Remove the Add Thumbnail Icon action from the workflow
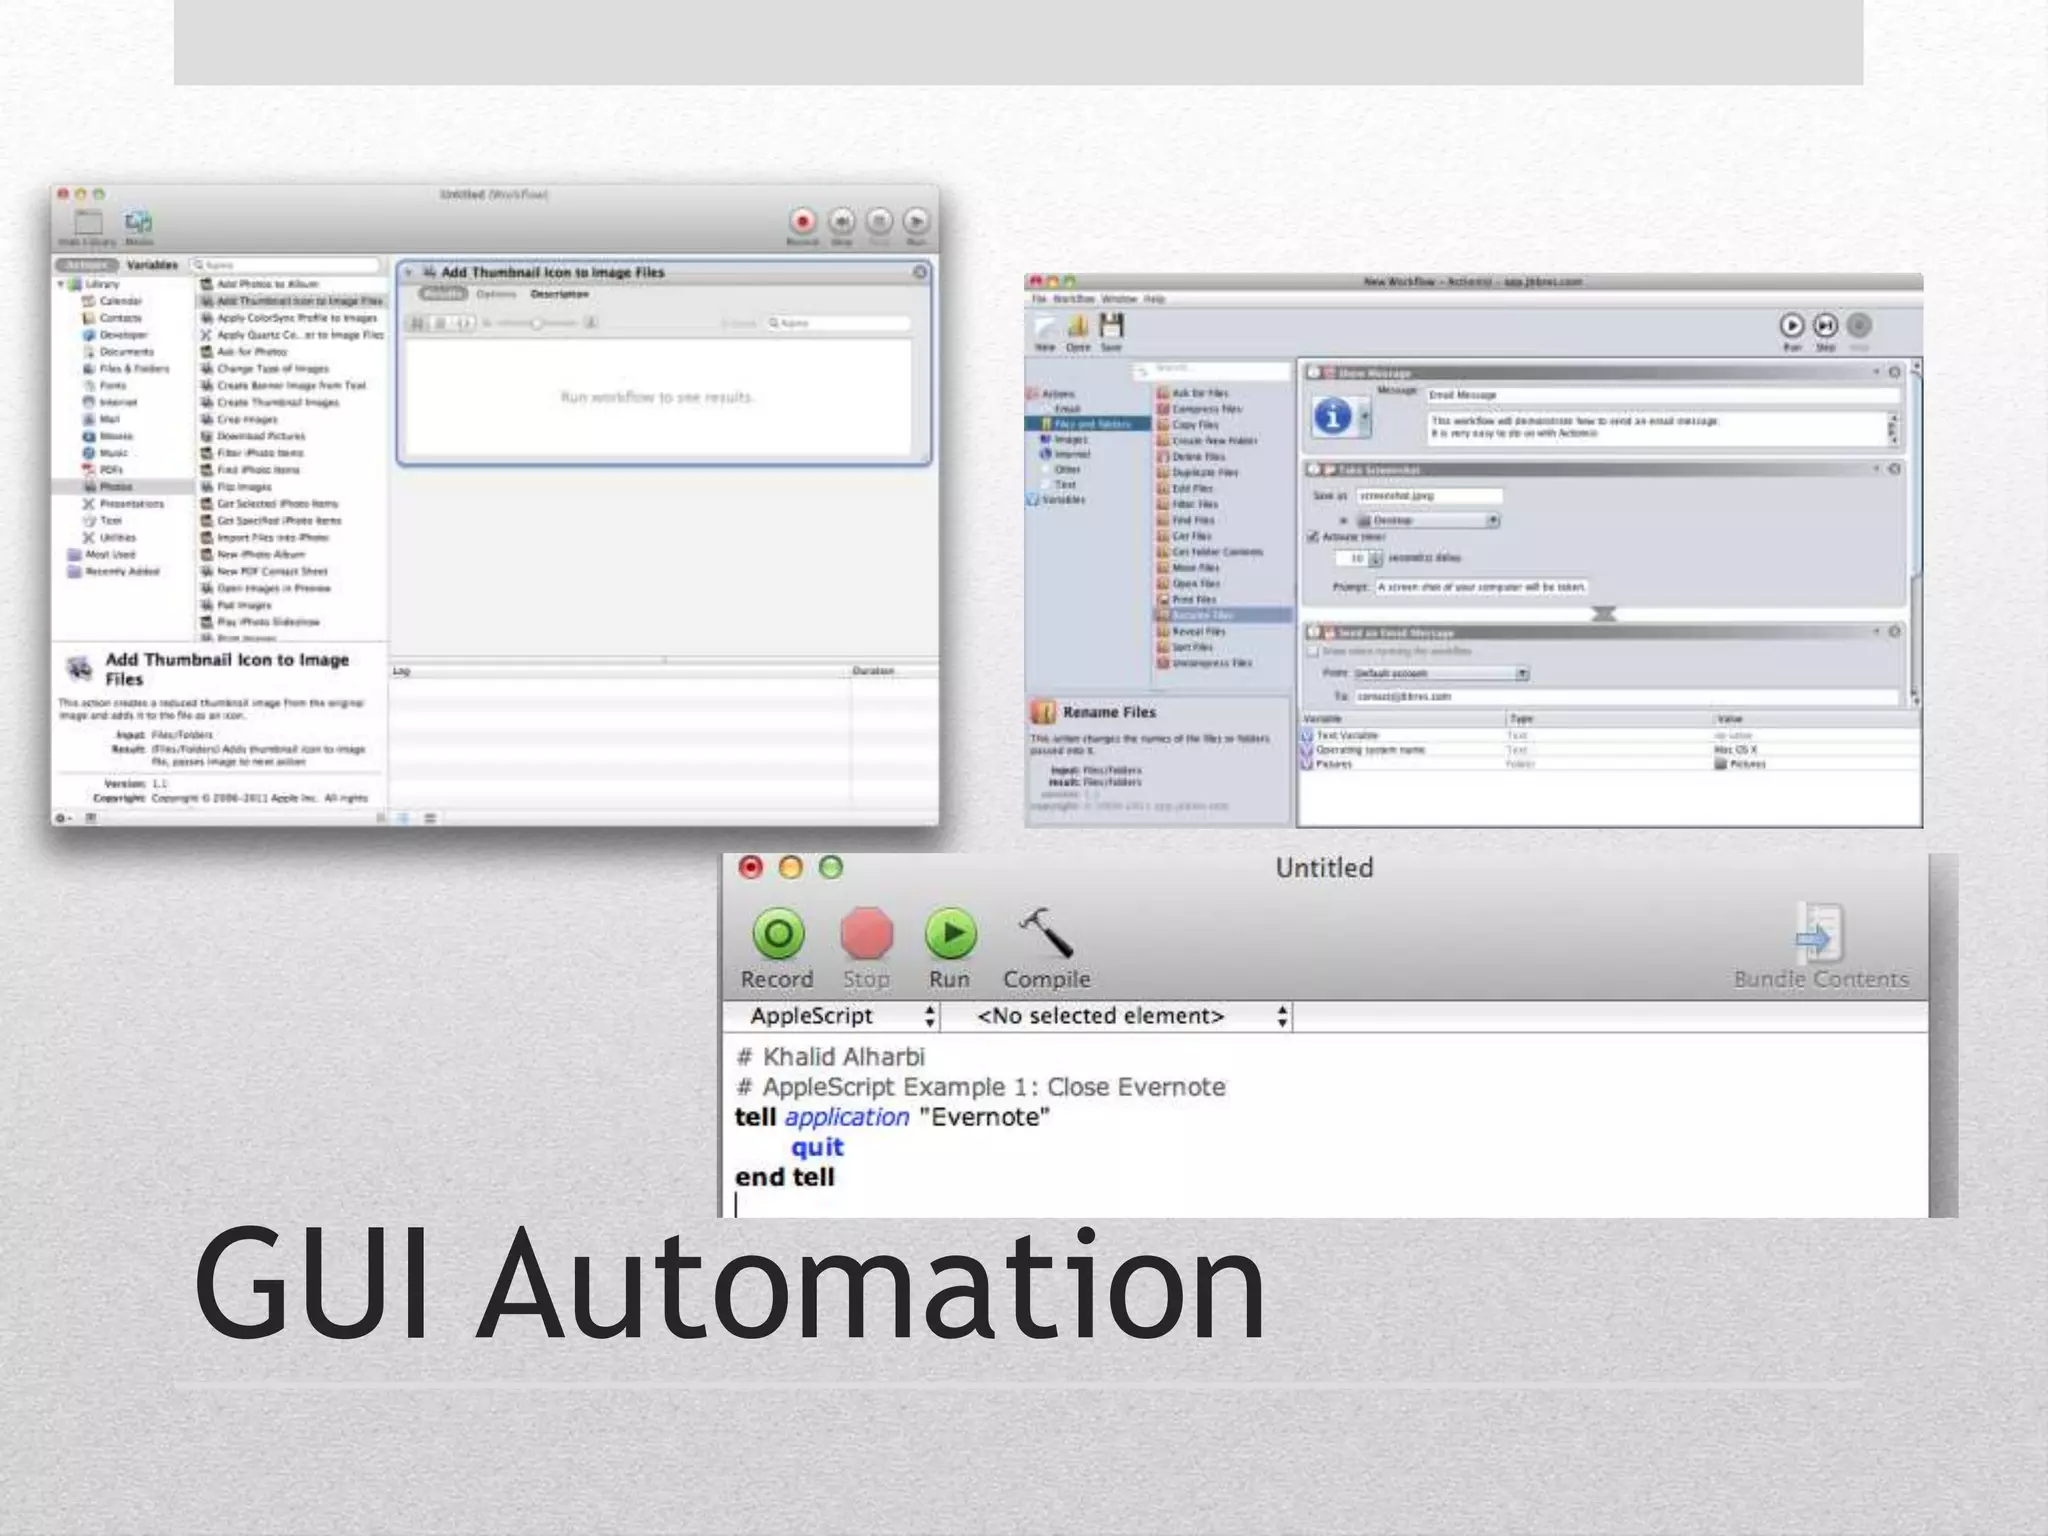The image size is (2048, 1536). coord(920,272)
